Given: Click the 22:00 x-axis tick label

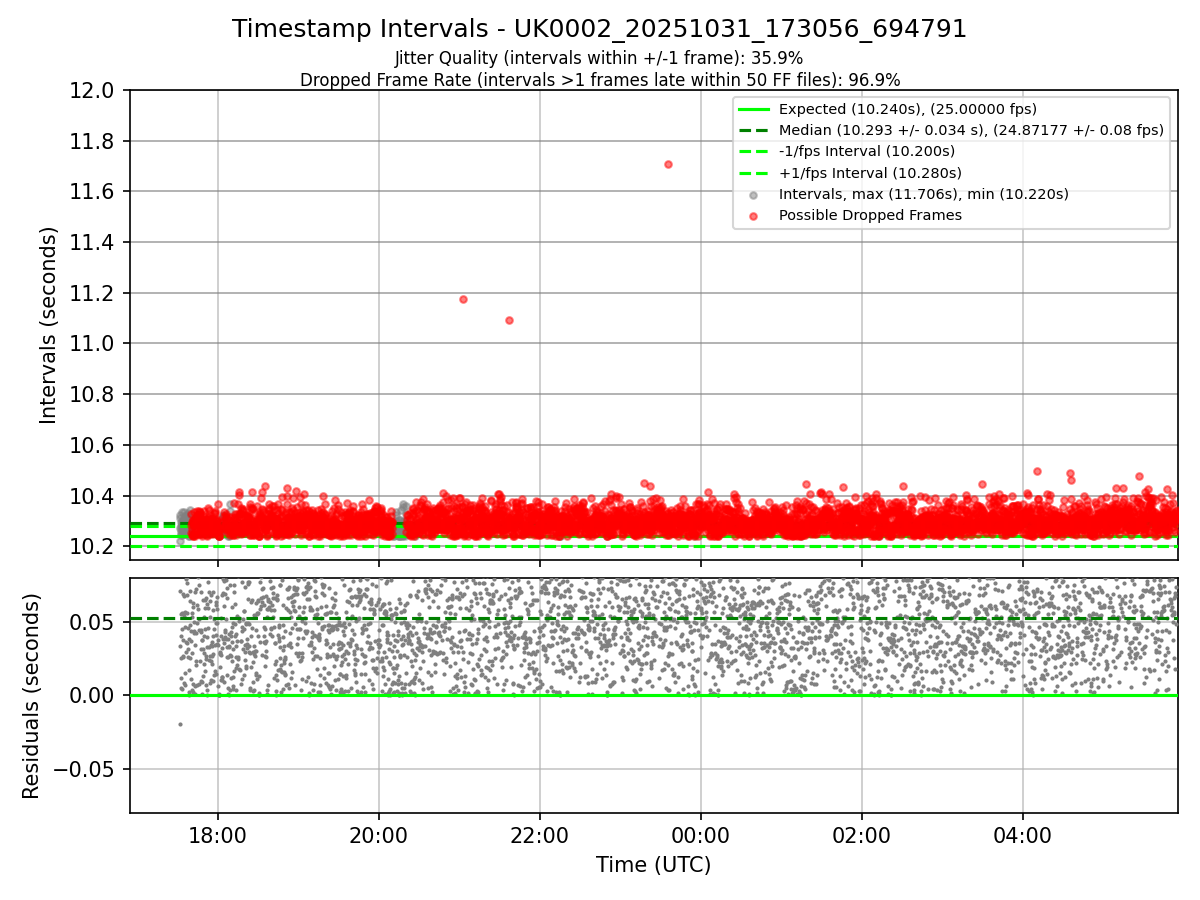Looking at the screenshot, I should pyautogui.click(x=540, y=834).
